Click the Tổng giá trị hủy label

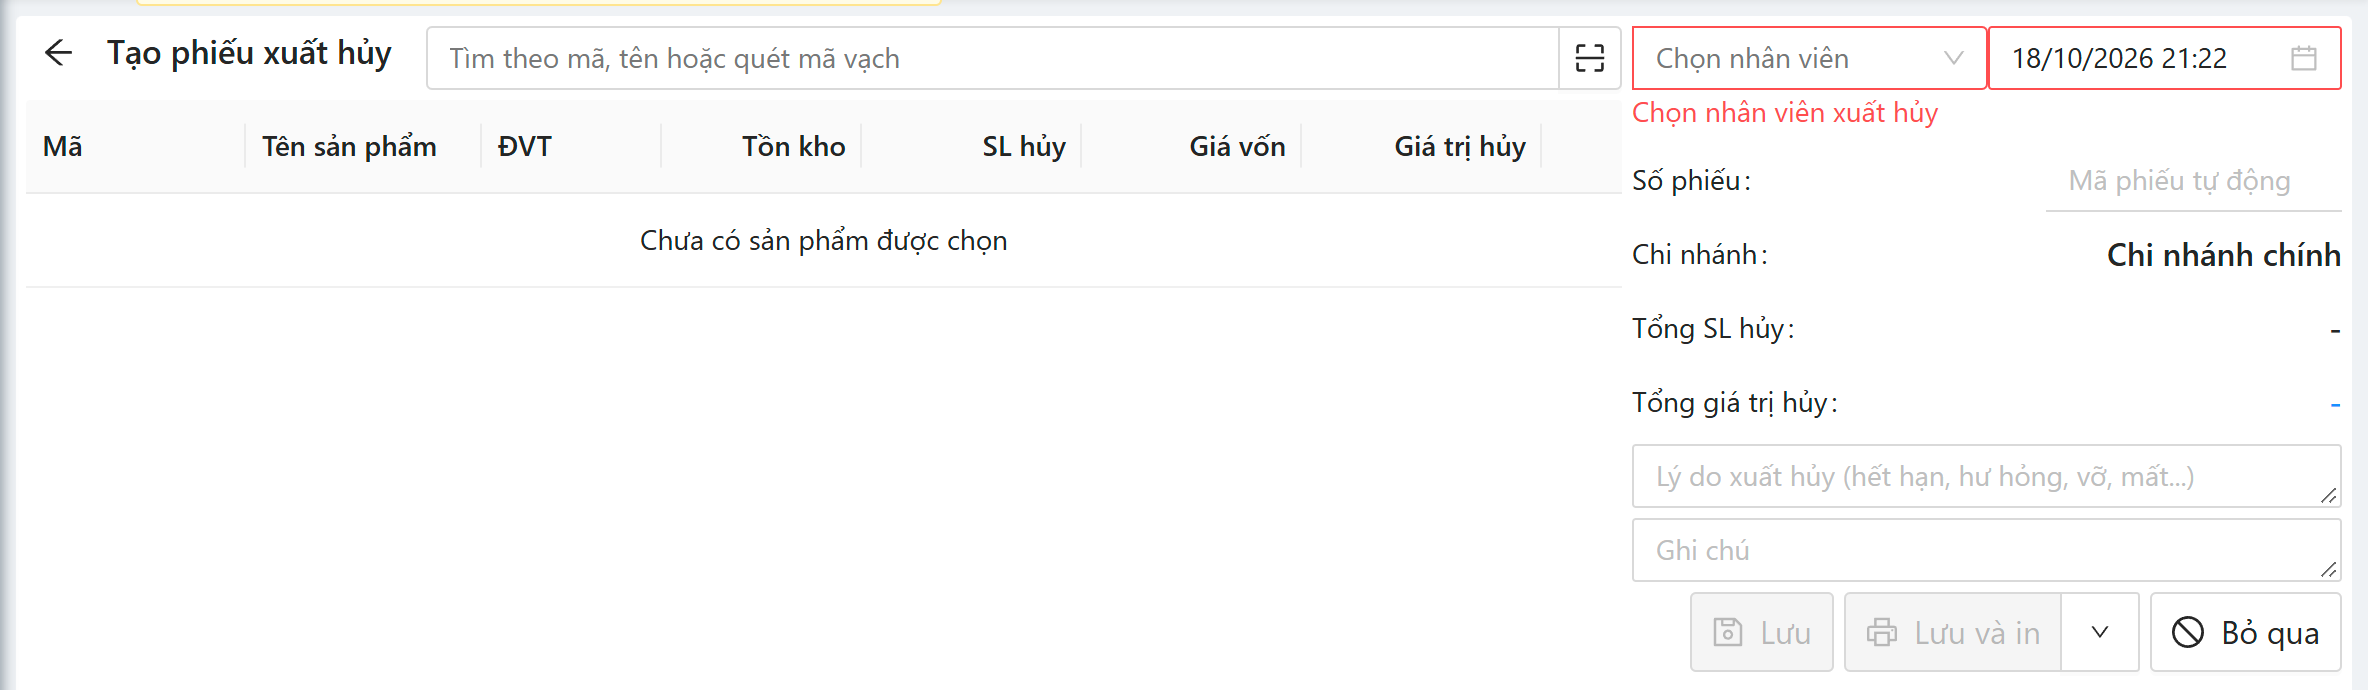pos(1735,402)
